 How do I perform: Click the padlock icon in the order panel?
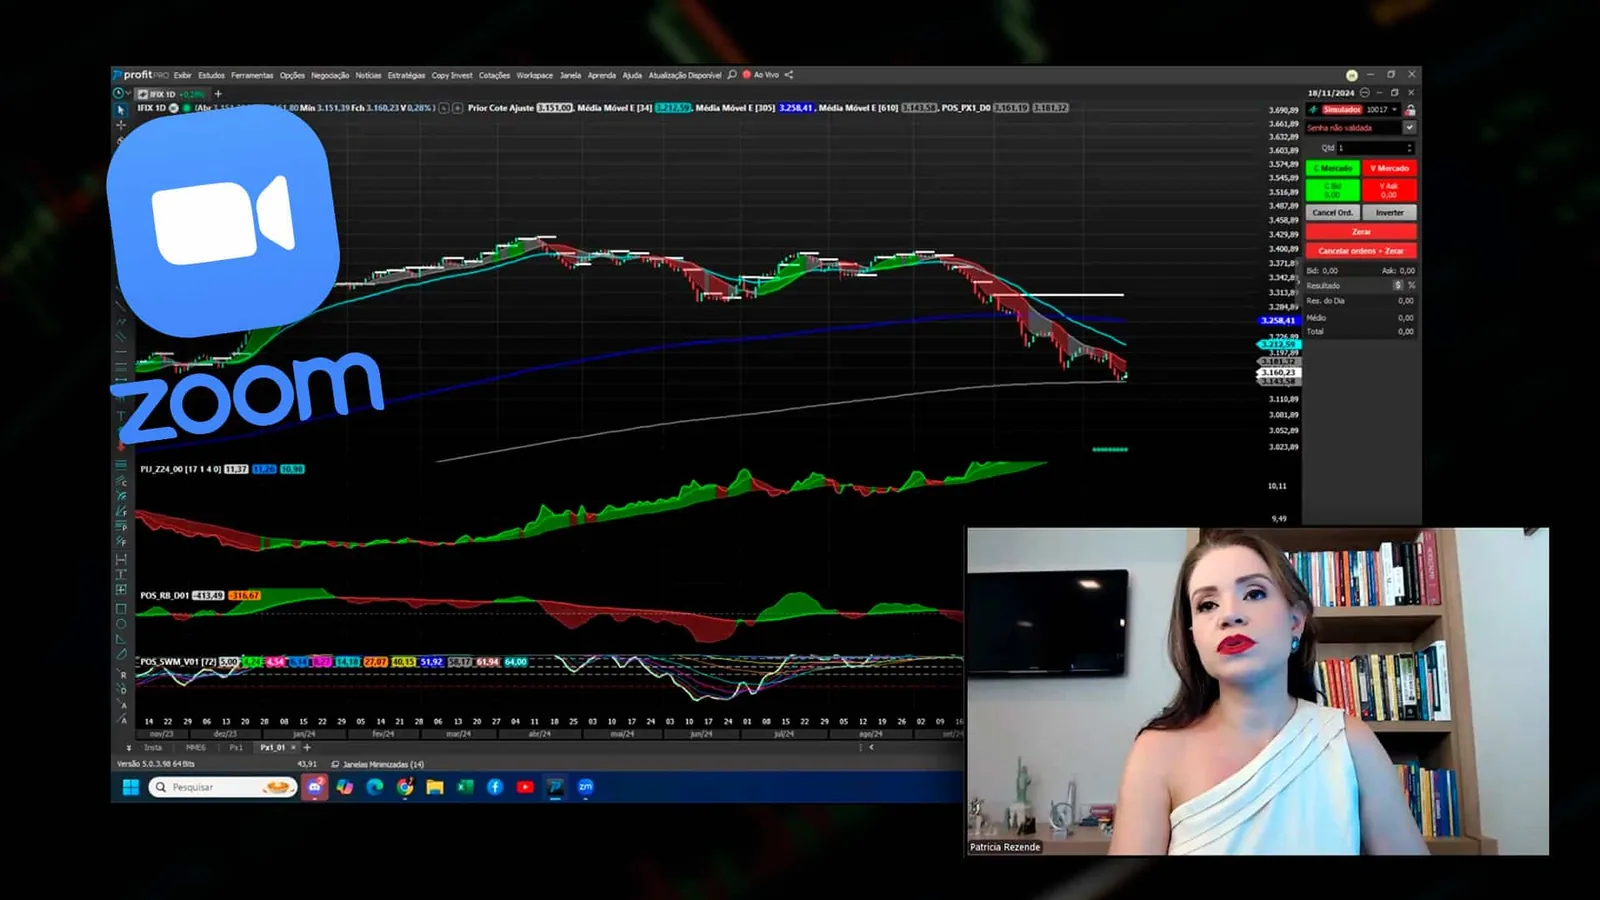click(x=1410, y=110)
